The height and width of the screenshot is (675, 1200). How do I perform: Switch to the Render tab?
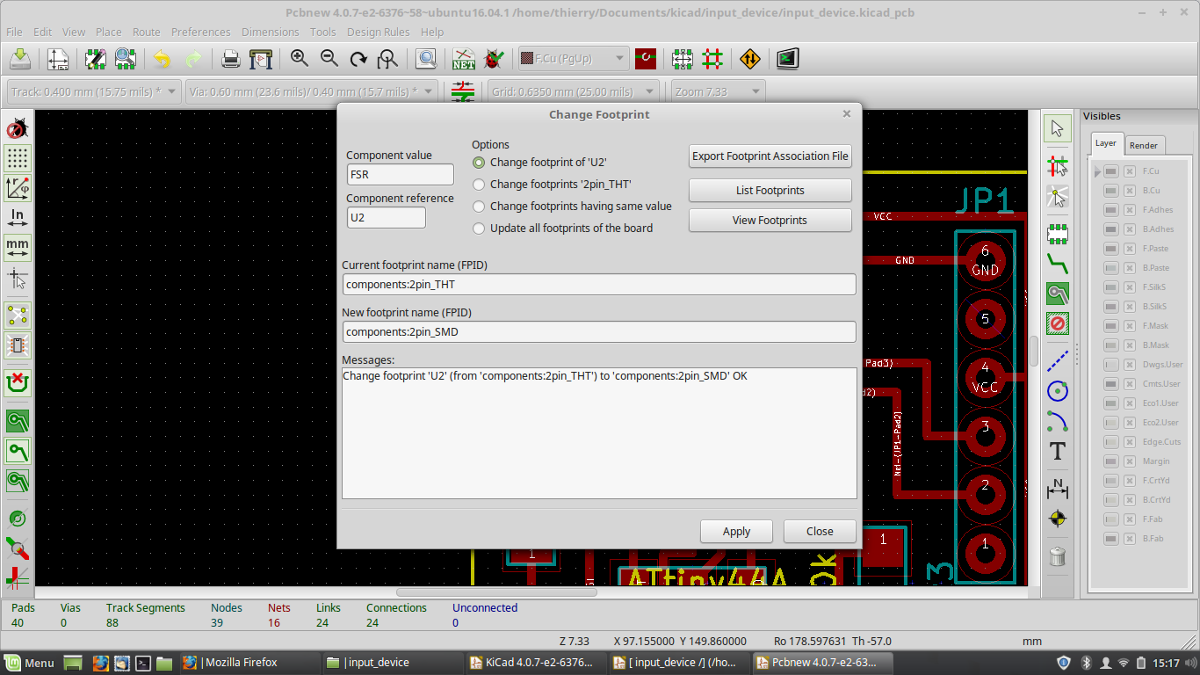1143,145
